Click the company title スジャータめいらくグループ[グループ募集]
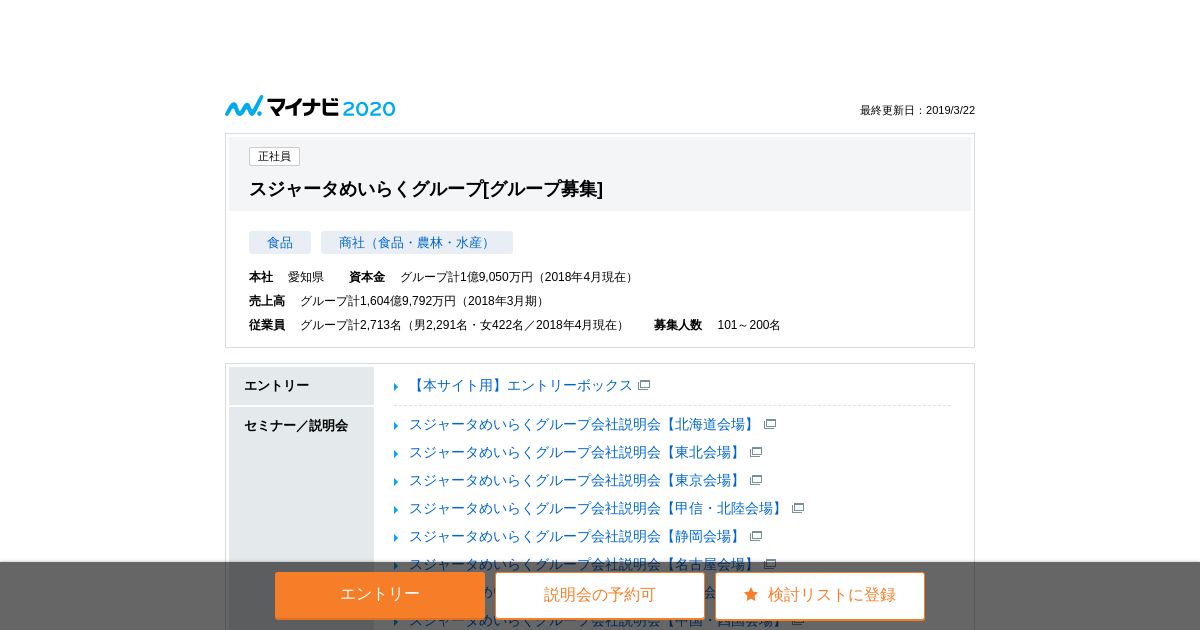The height and width of the screenshot is (630, 1200). [426, 189]
